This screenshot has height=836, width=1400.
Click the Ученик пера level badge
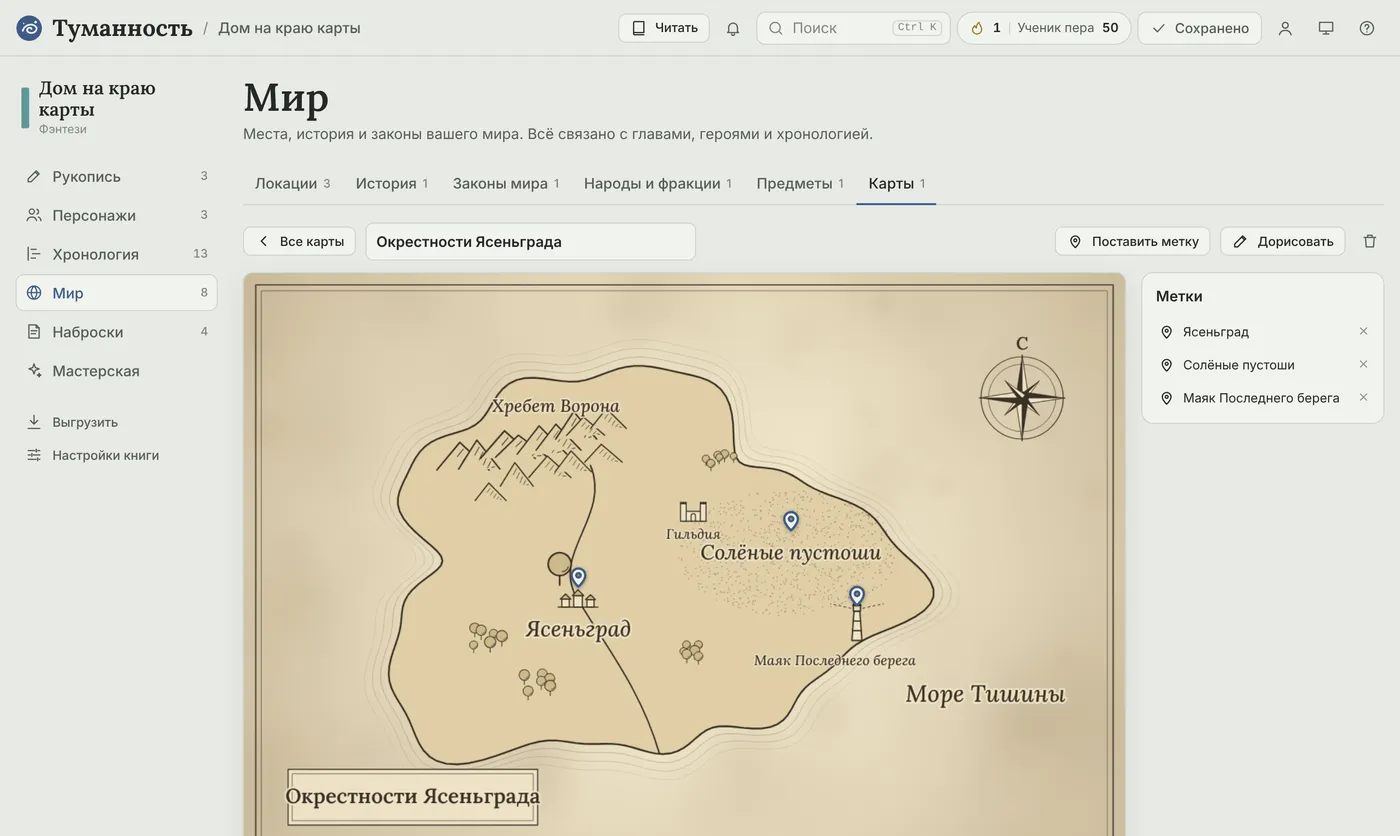[x=1068, y=28]
